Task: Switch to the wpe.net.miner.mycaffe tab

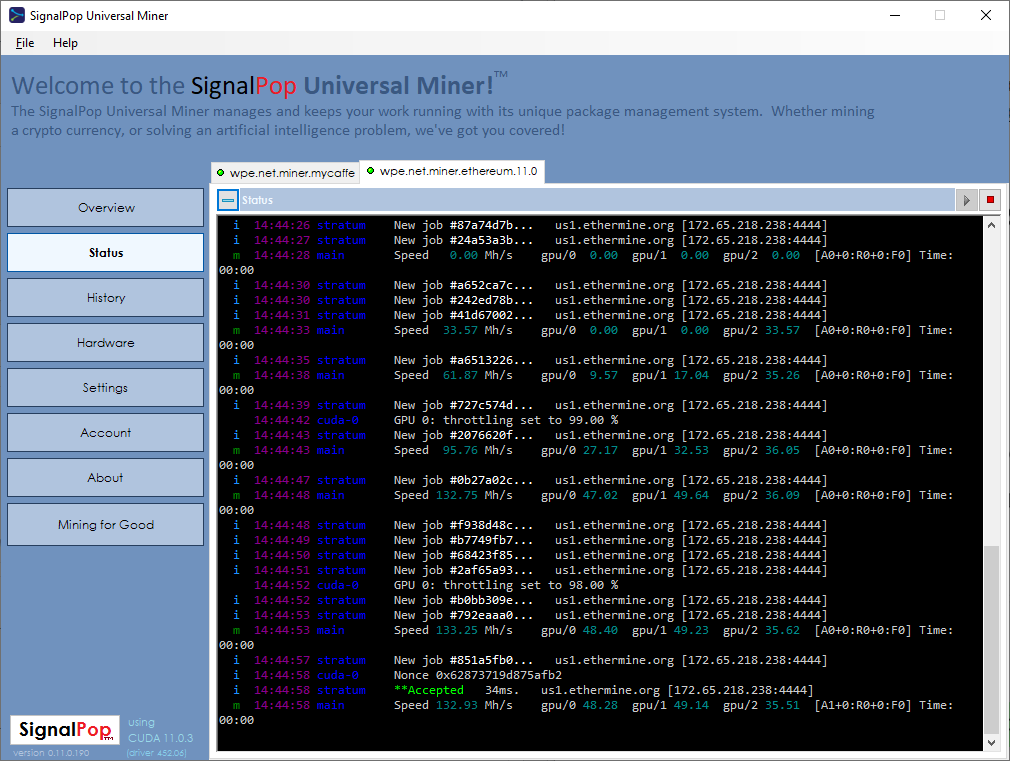Action: pyautogui.click(x=285, y=173)
